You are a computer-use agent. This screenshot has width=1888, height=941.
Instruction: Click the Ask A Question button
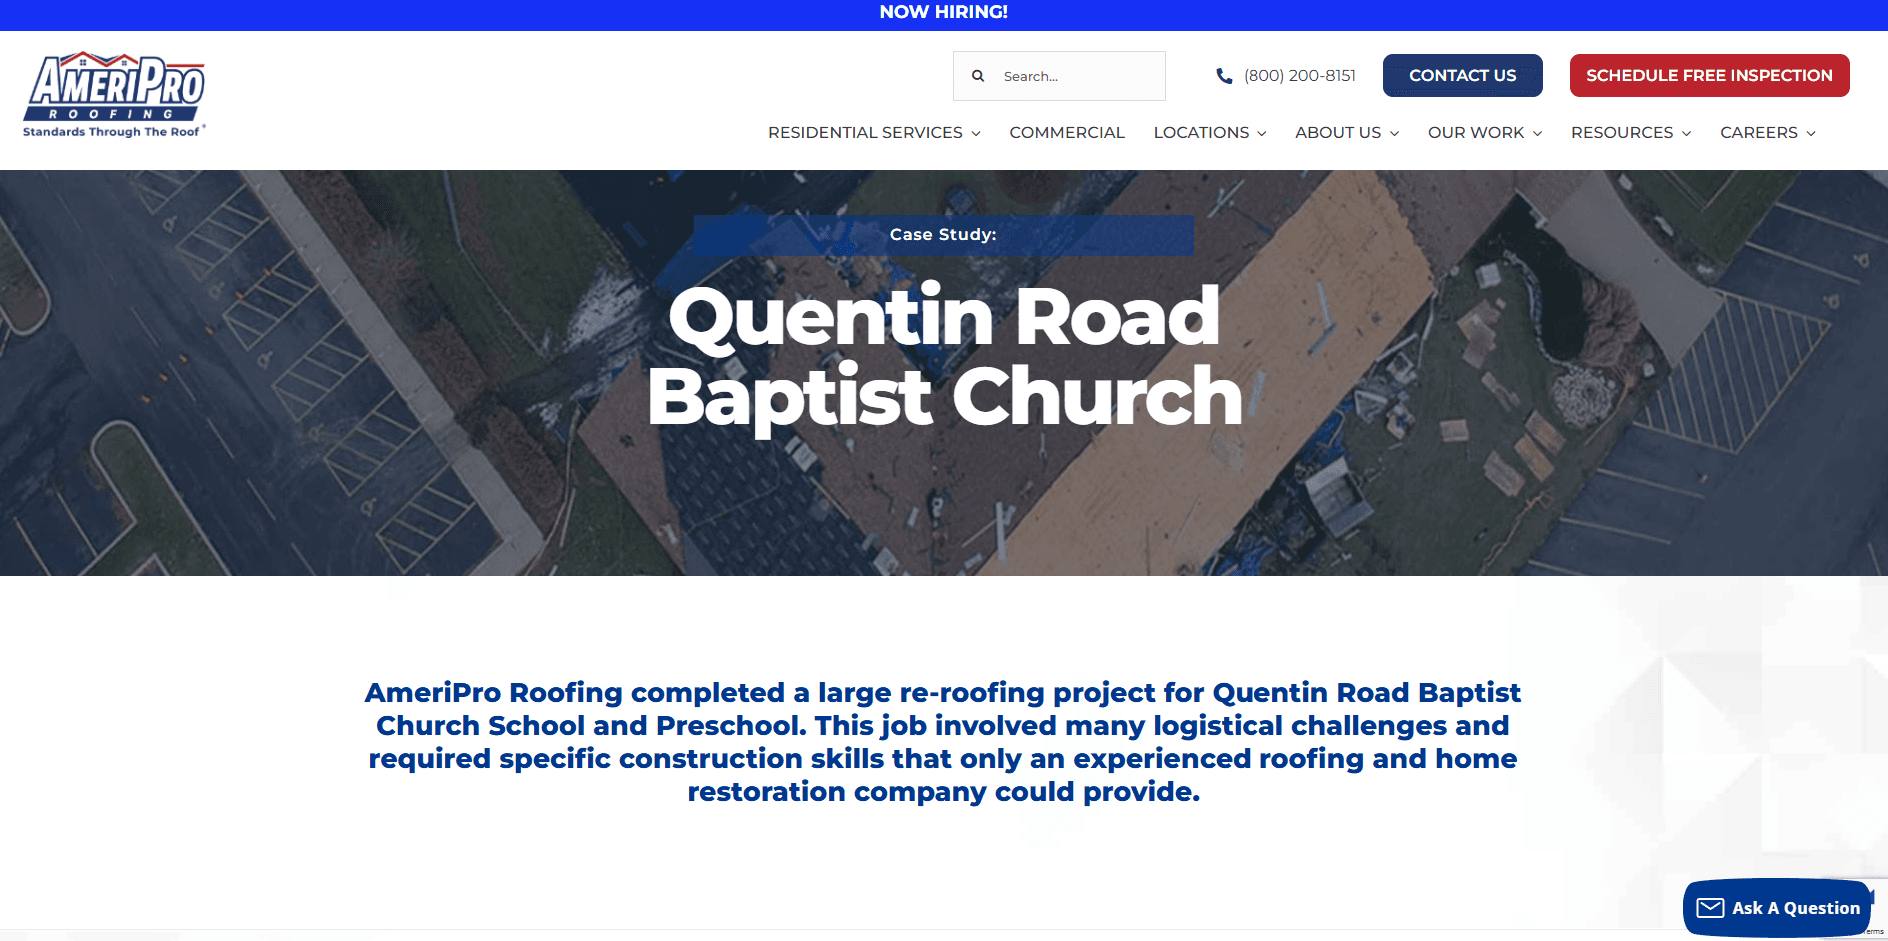(1777, 908)
